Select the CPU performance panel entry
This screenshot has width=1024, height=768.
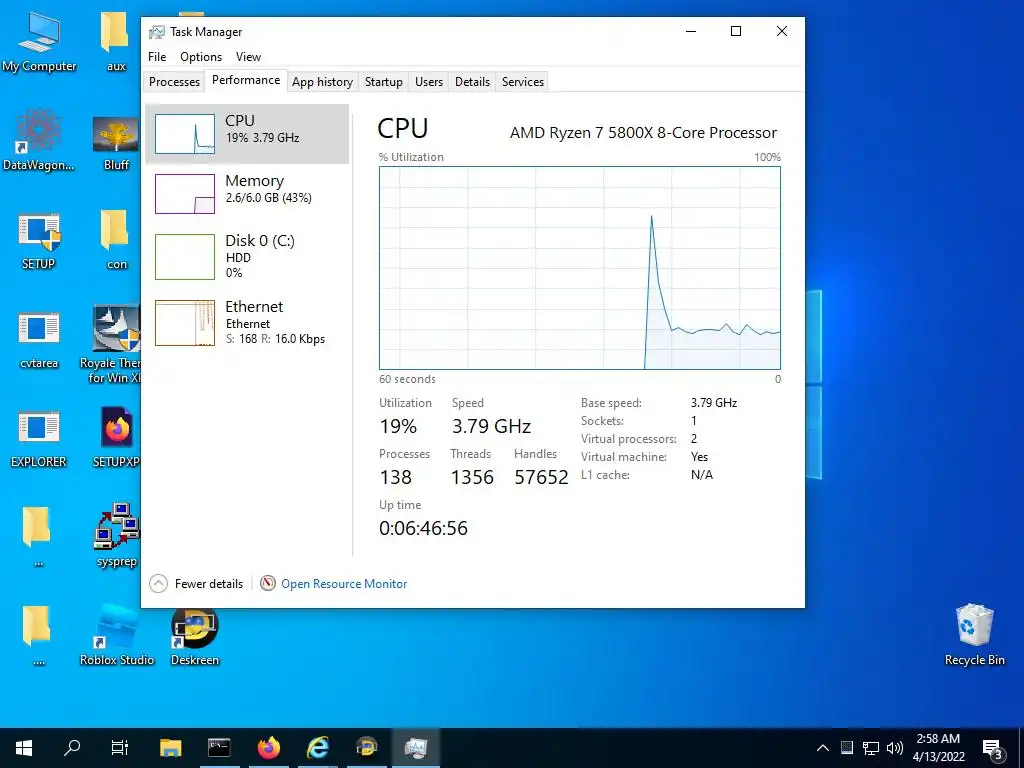247,133
